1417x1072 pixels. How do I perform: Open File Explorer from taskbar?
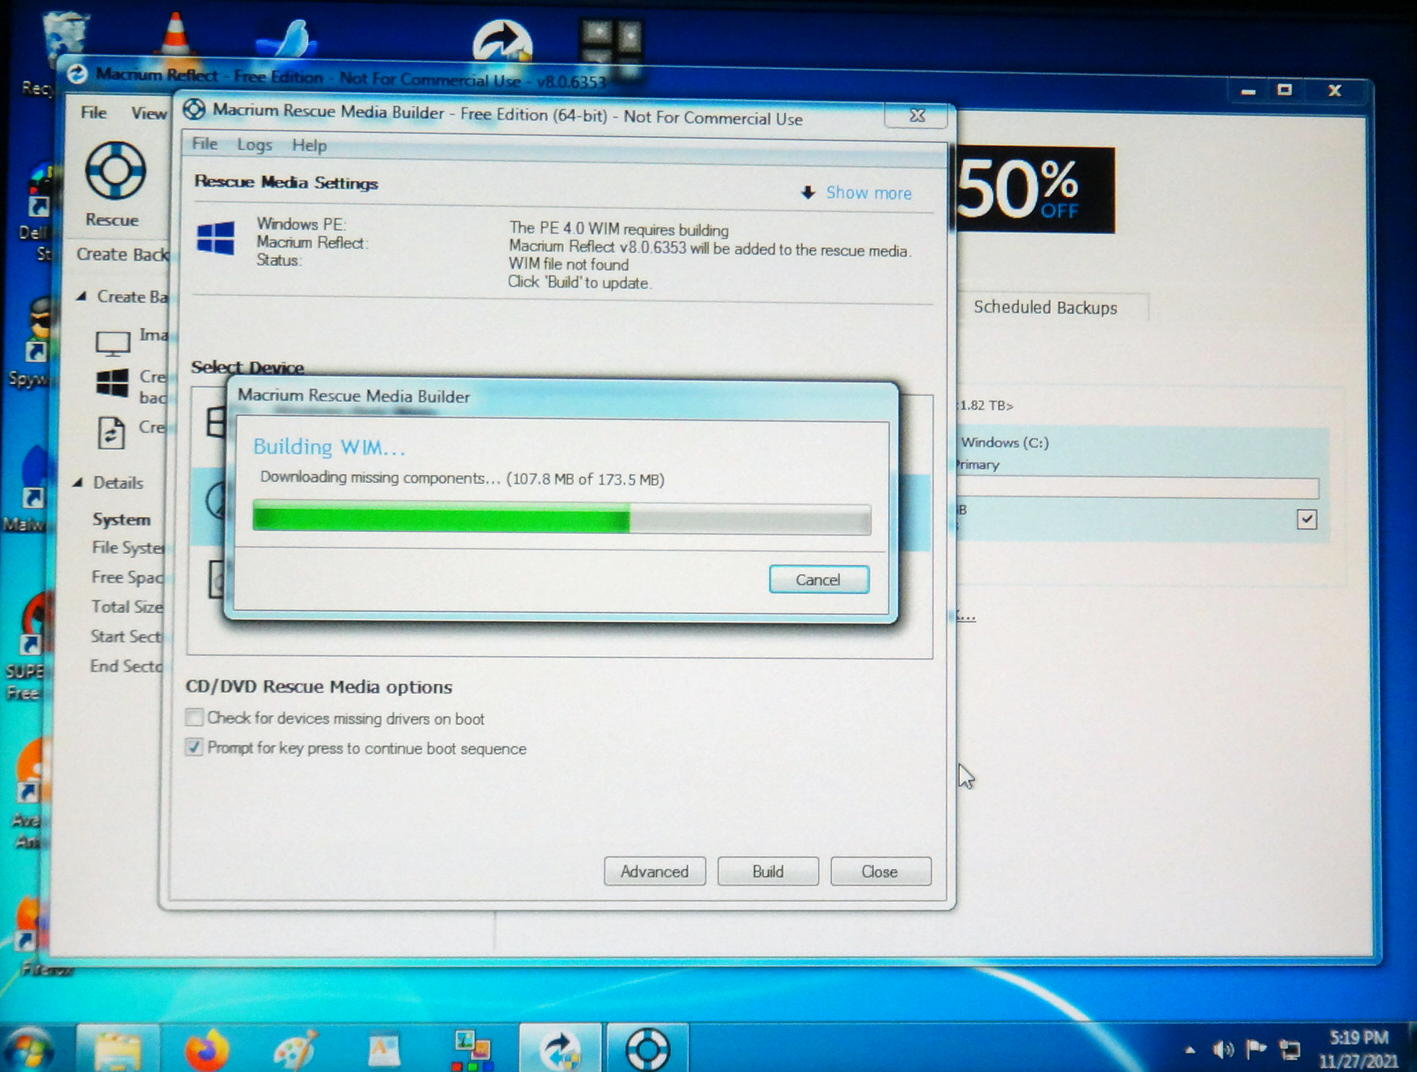(116, 1050)
